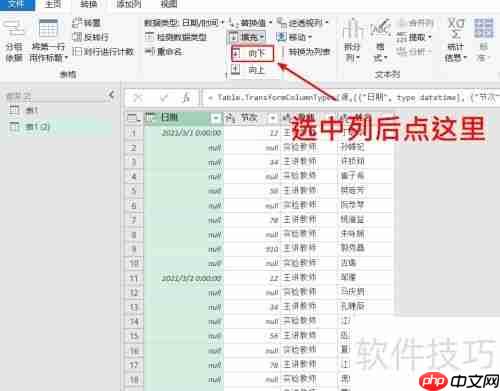The width and height of the screenshot is (500, 391).
Task: Click name cell in row 2
Action: coord(365,147)
